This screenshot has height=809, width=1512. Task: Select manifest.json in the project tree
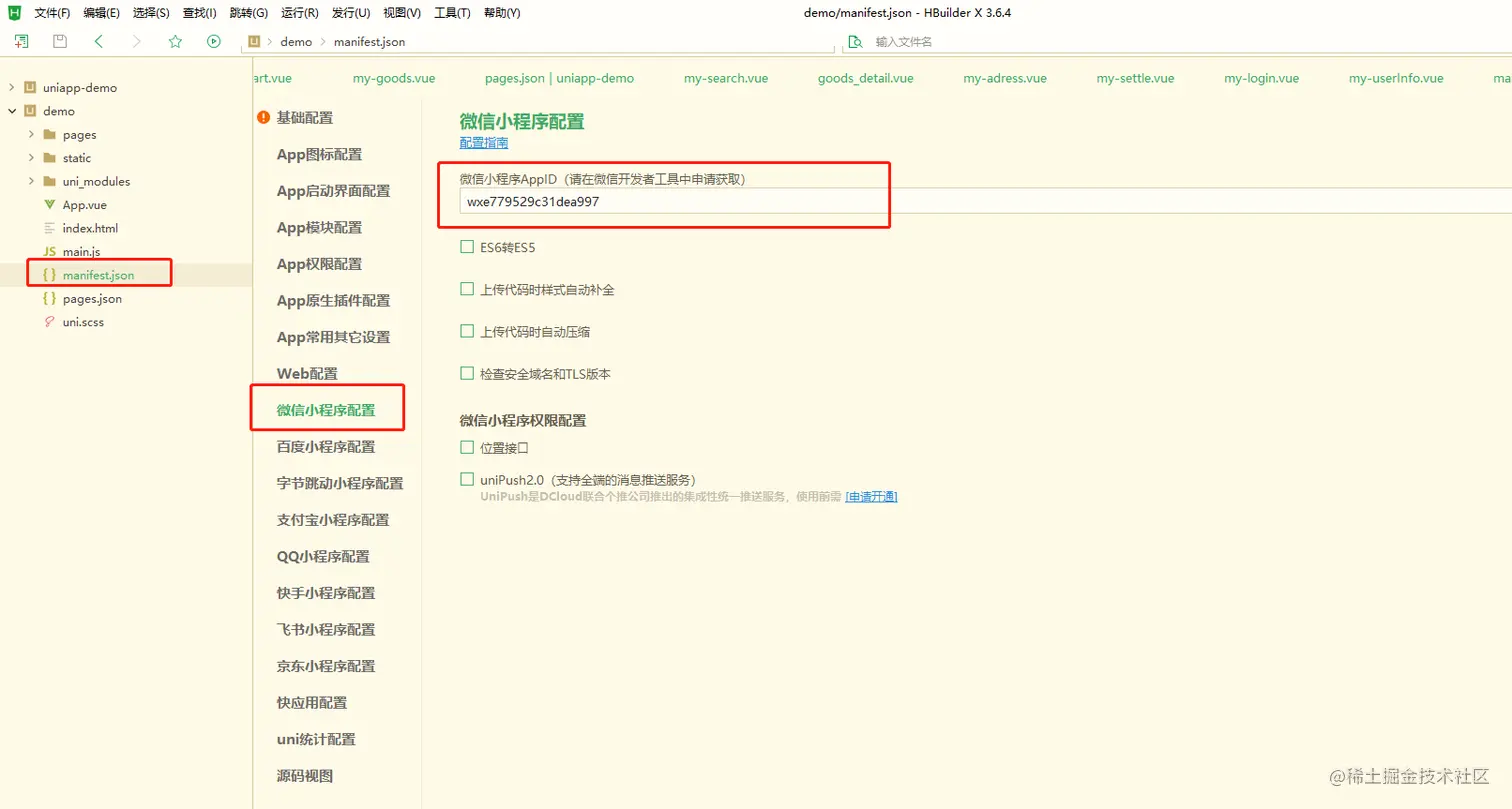pyautogui.click(x=98, y=275)
